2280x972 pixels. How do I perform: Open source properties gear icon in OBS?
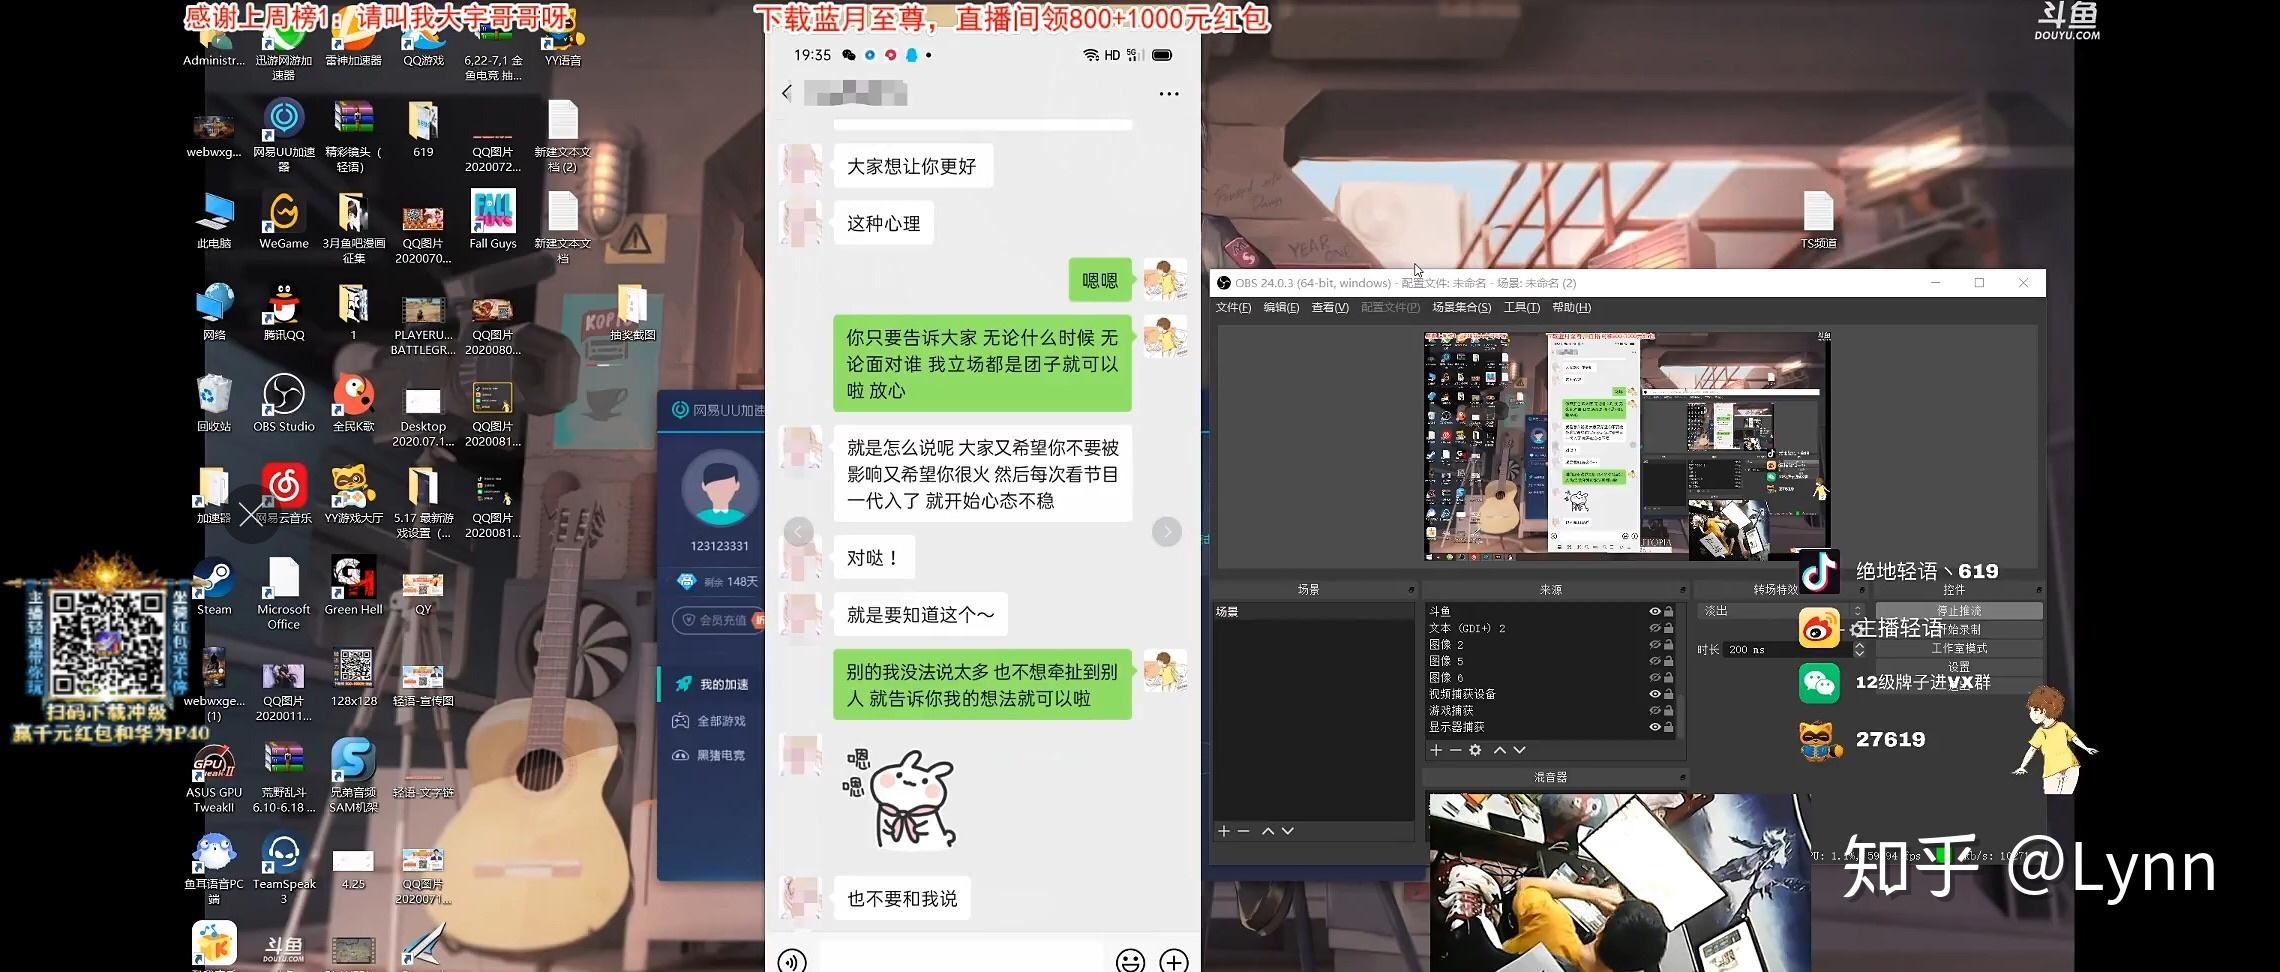click(x=1475, y=750)
